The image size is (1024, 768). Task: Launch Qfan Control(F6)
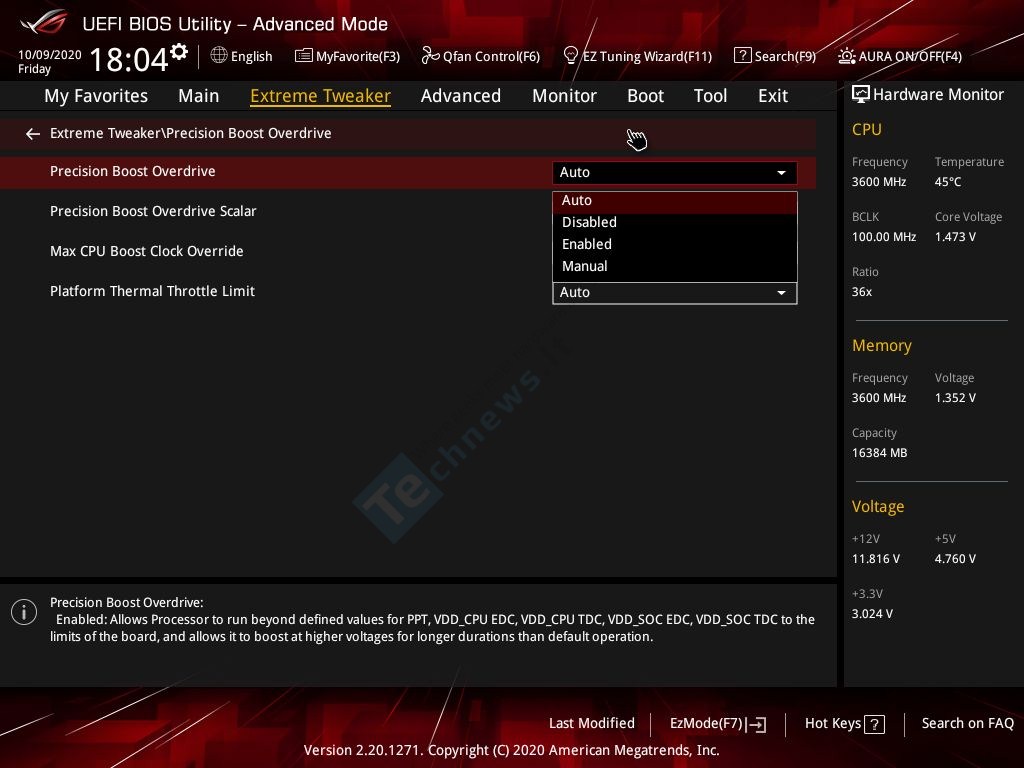coord(491,56)
